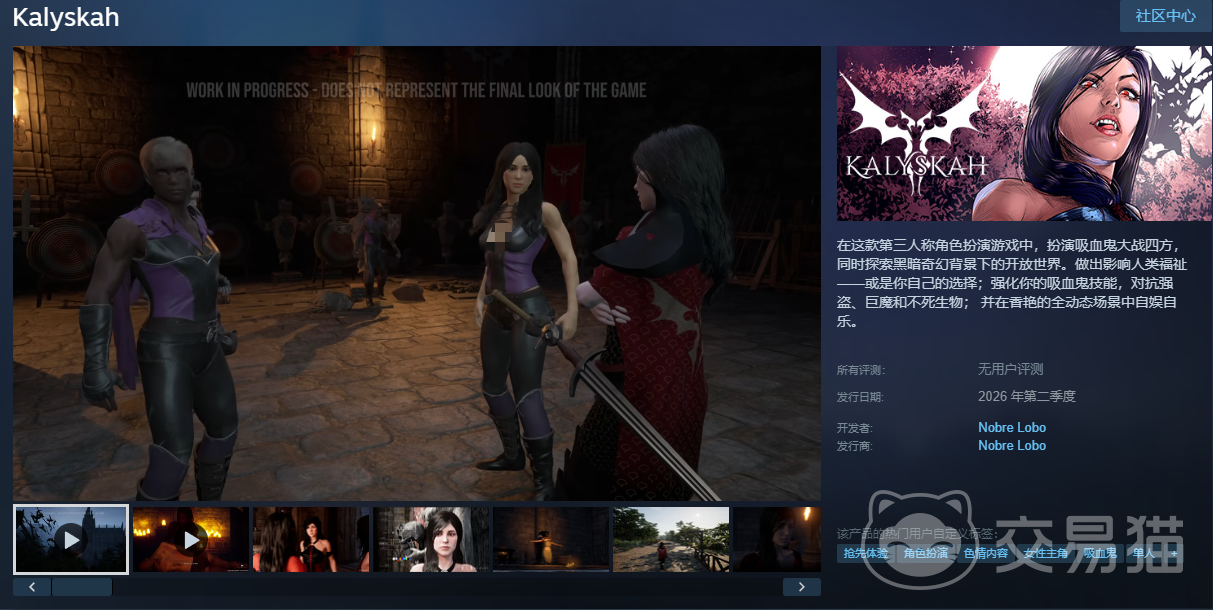
Task: Click the right scroll arrow under the thumbnails
Action: click(801, 587)
